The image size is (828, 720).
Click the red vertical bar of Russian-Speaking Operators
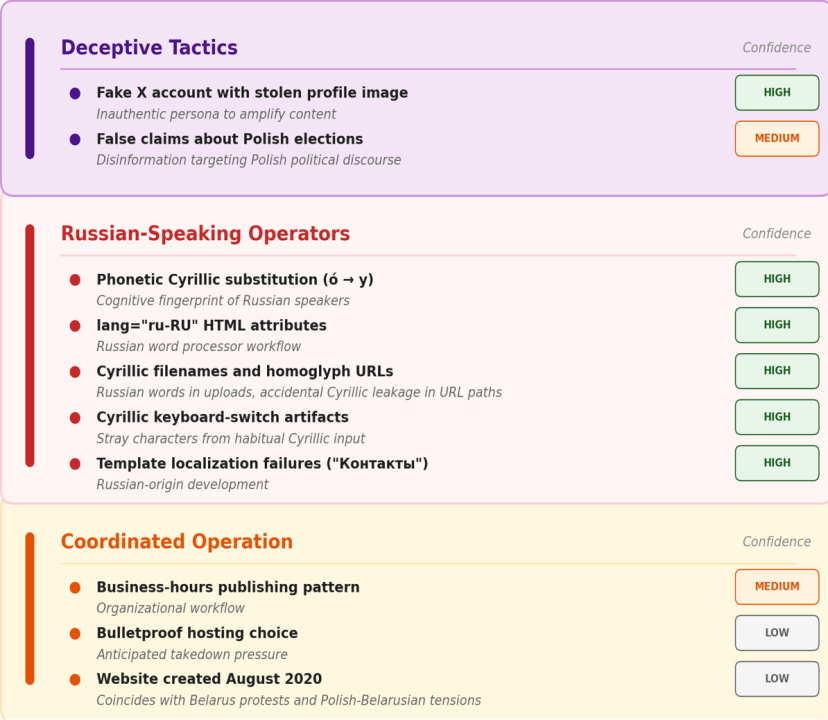pyautogui.click(x=30, y=345)
